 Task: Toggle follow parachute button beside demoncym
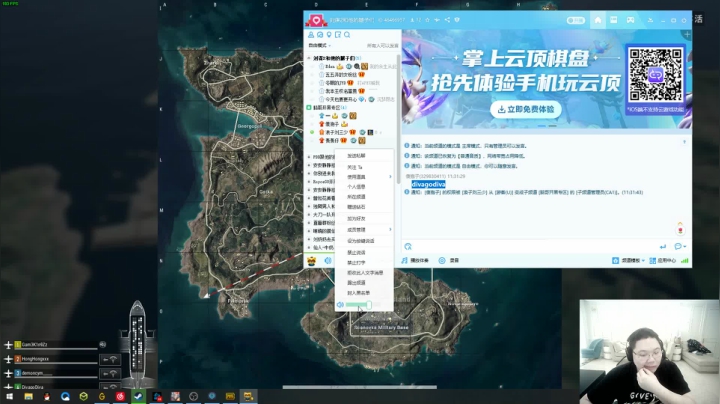point(109,374)
